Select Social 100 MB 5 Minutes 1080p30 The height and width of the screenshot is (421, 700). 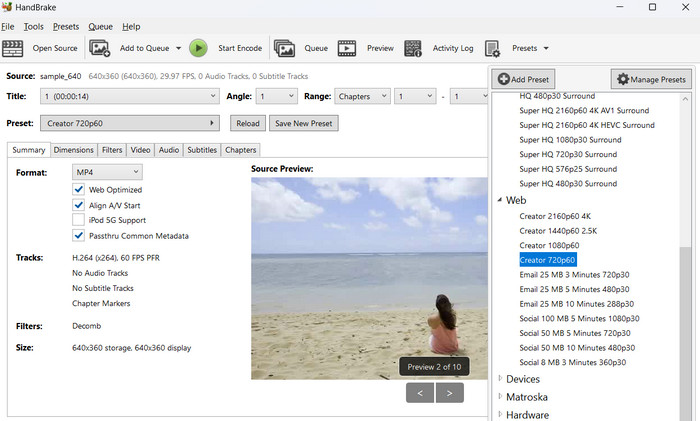(579, 318)
